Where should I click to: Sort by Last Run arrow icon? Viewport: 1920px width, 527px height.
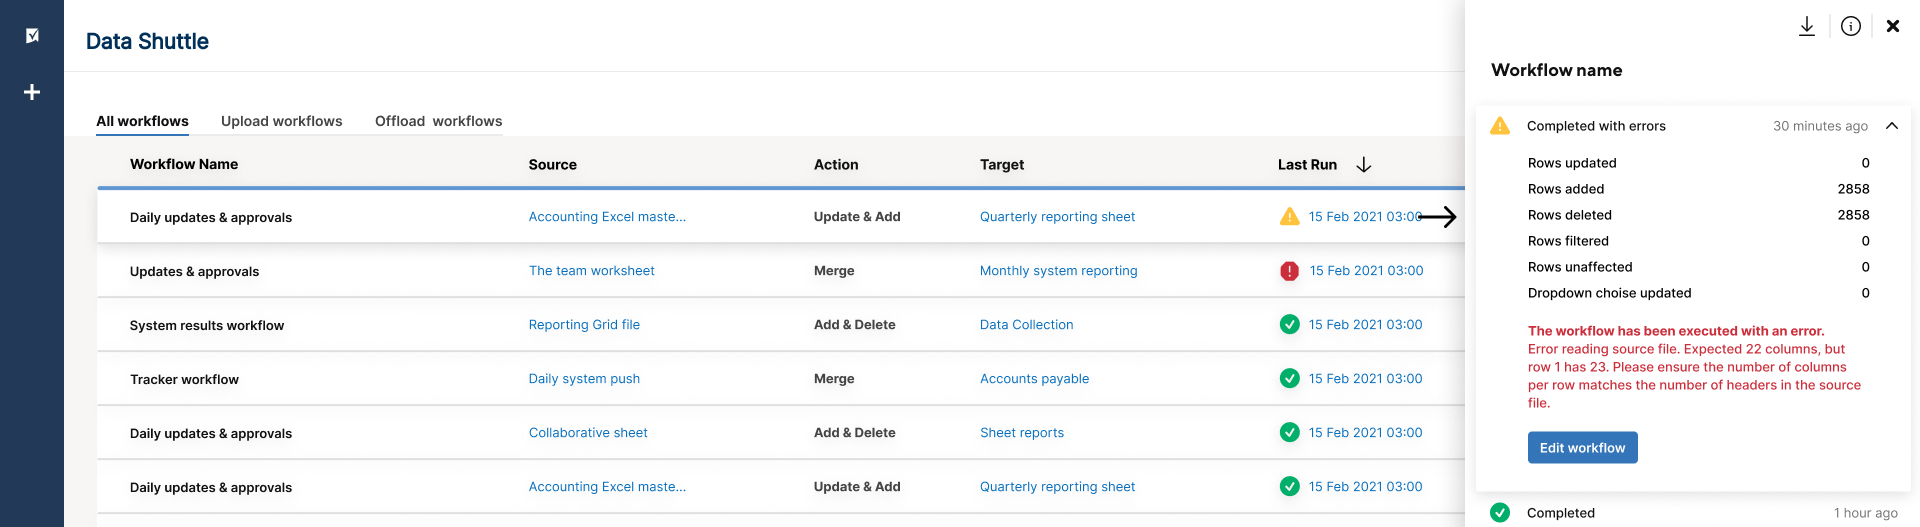(x=1363, y=164)
